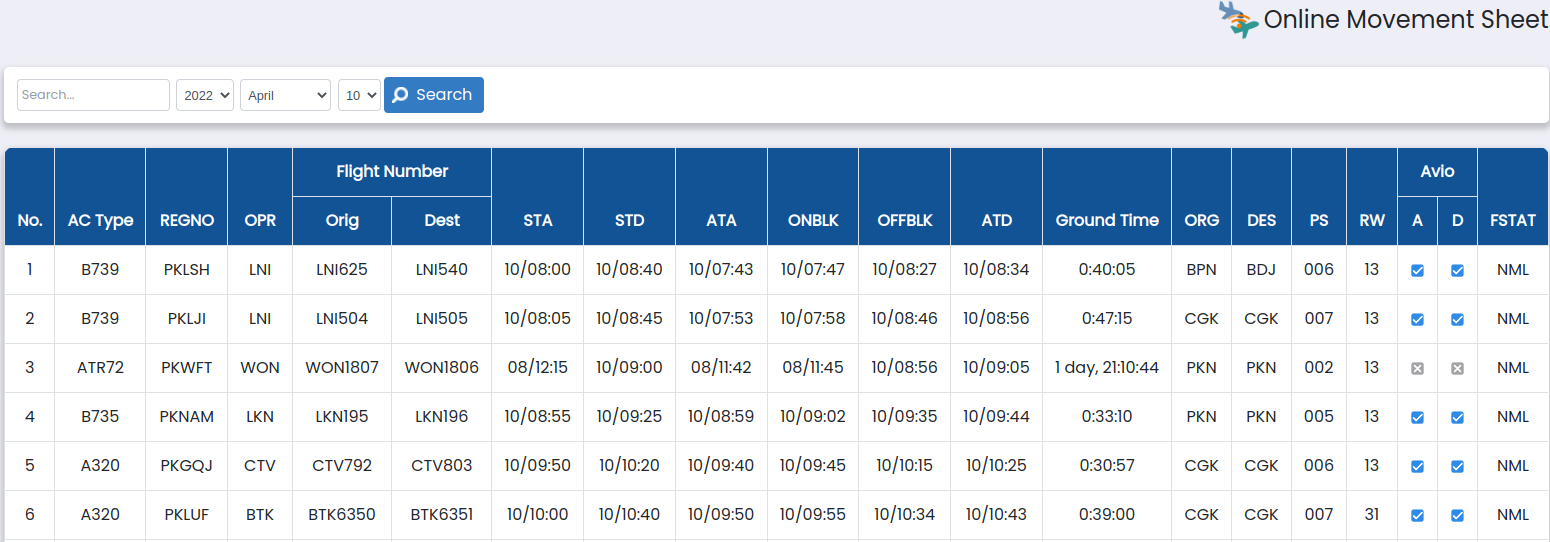
Task: Toggle Avio A checkbox for row 5
Action: click(1417, 466)
